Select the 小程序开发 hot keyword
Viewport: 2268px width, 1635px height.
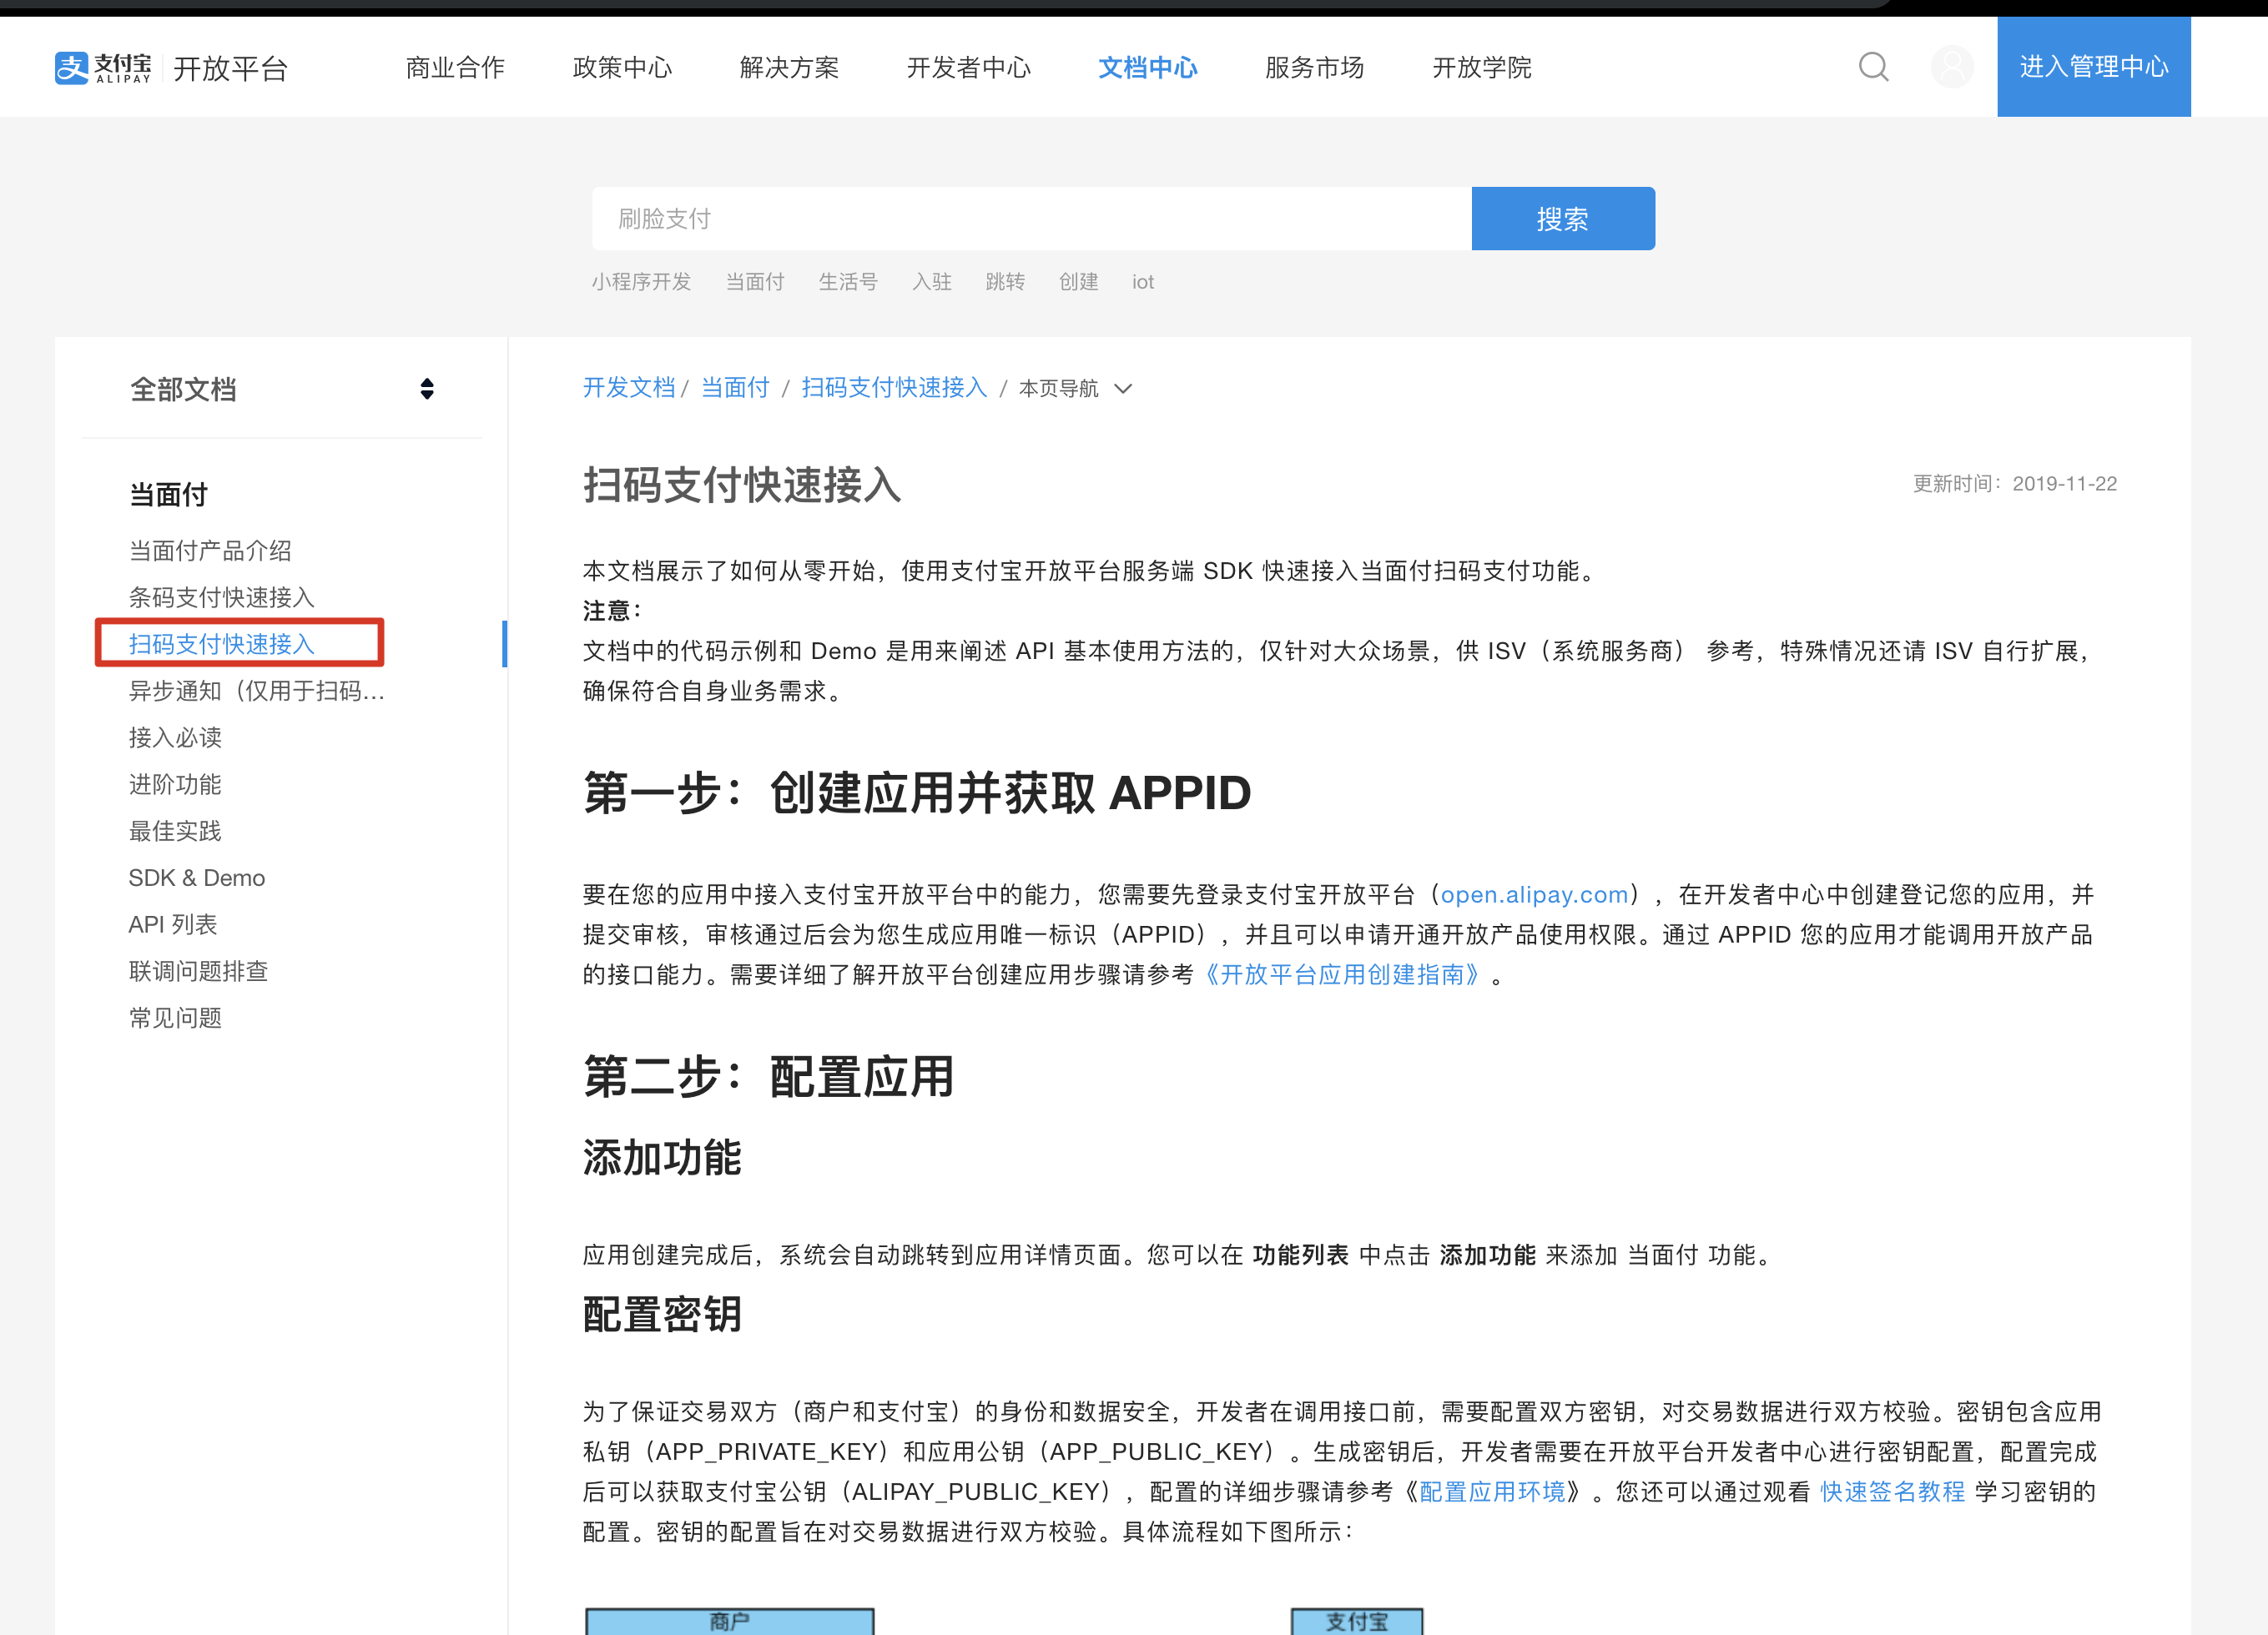click(641, 282)
